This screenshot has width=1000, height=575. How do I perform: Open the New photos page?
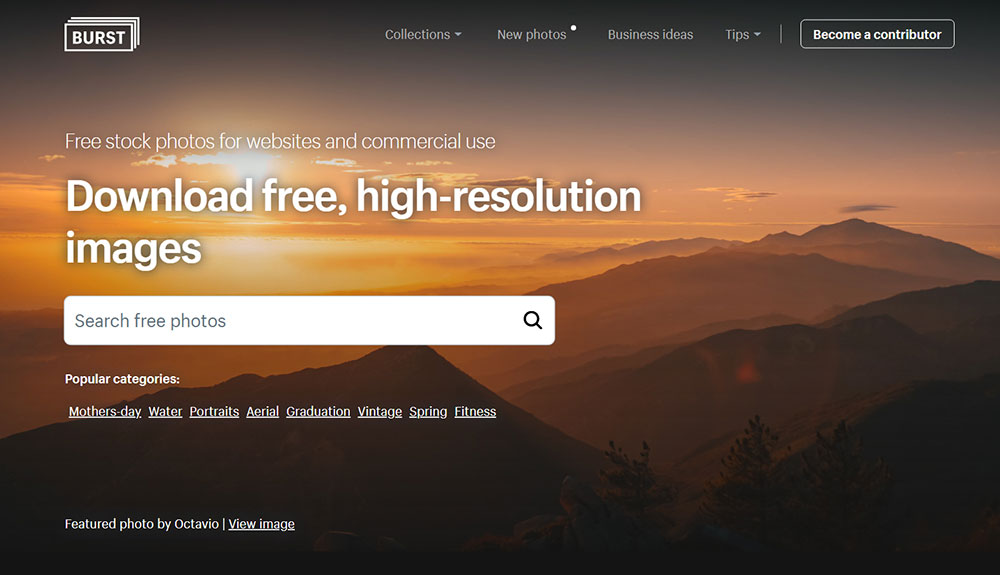(531, 34)
